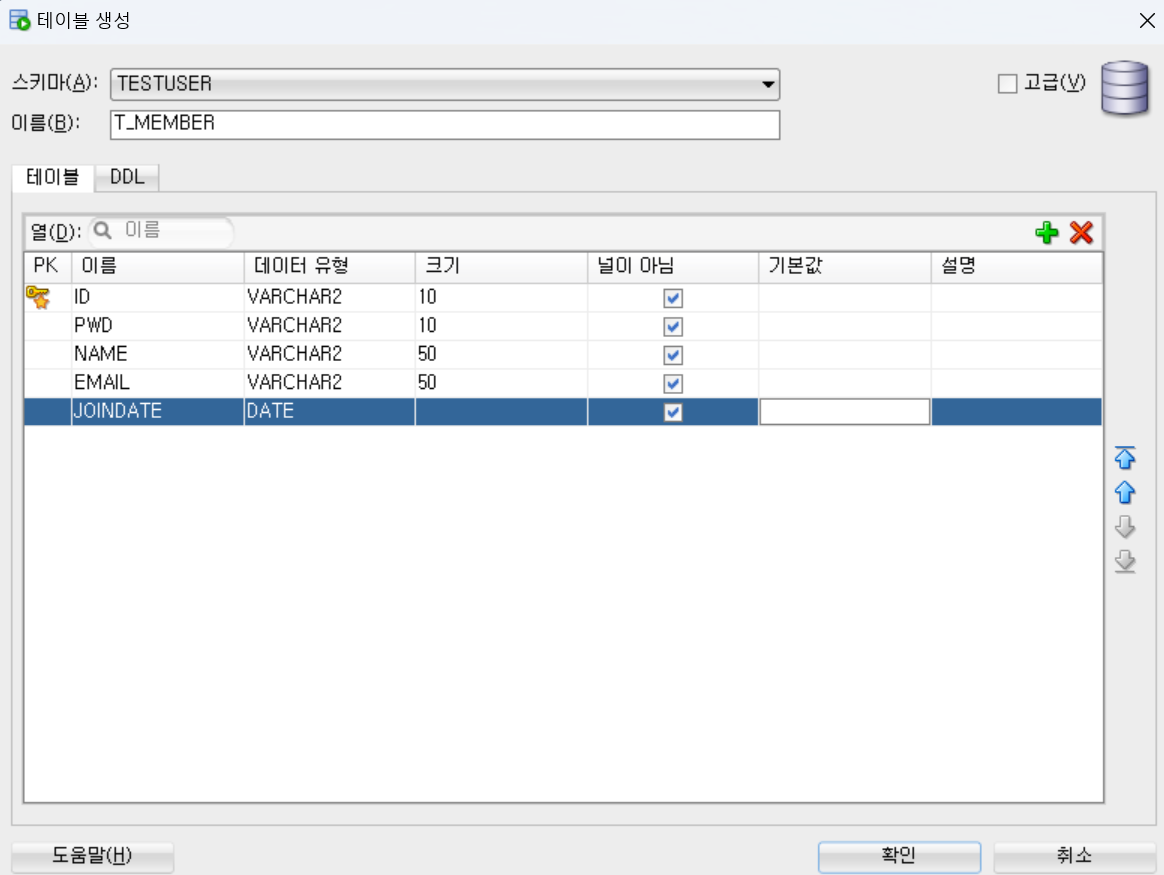This screenshot has height=875, width=1164.
Task: Click the 널이 아님 column header
Action: point(673,266)
